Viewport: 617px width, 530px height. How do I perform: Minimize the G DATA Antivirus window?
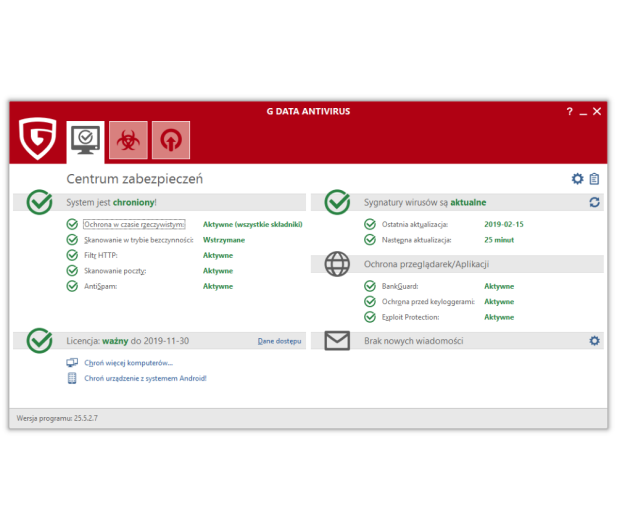tap(583, 112)
